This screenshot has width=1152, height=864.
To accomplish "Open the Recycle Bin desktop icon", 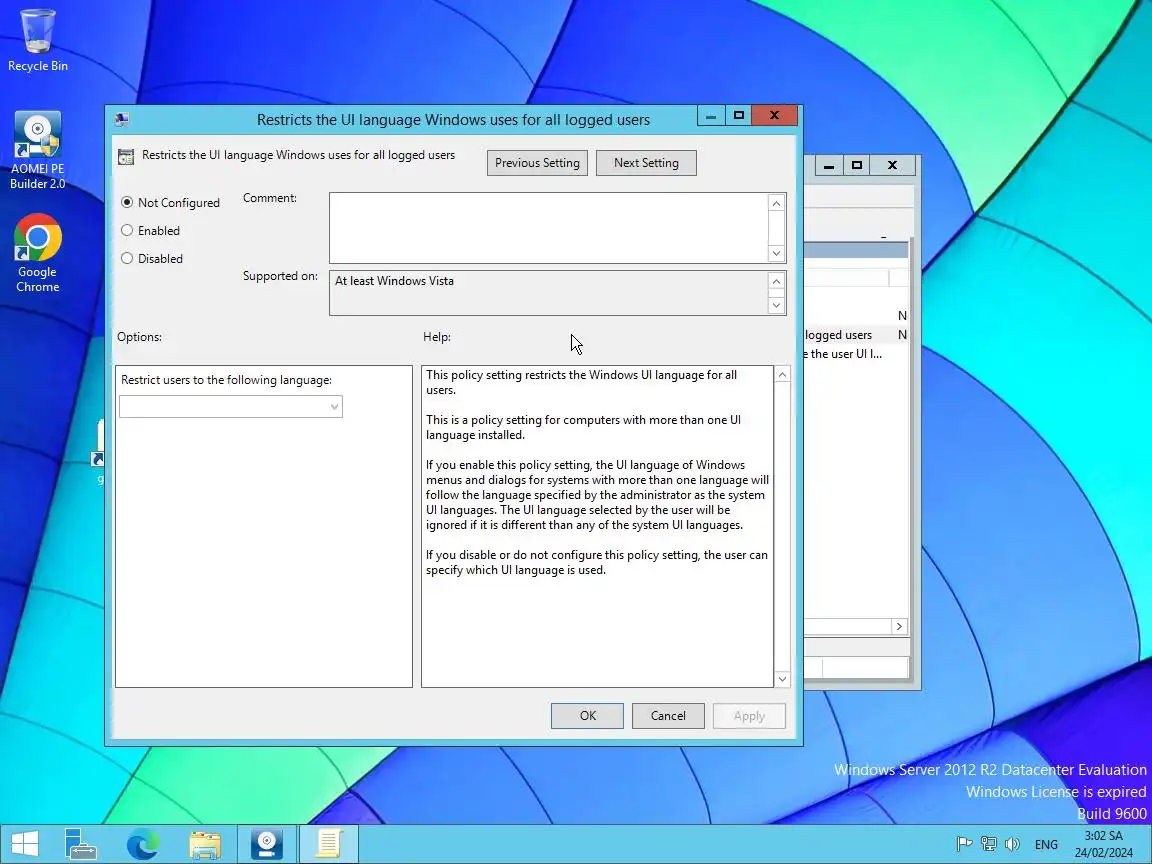I will 37,40.
